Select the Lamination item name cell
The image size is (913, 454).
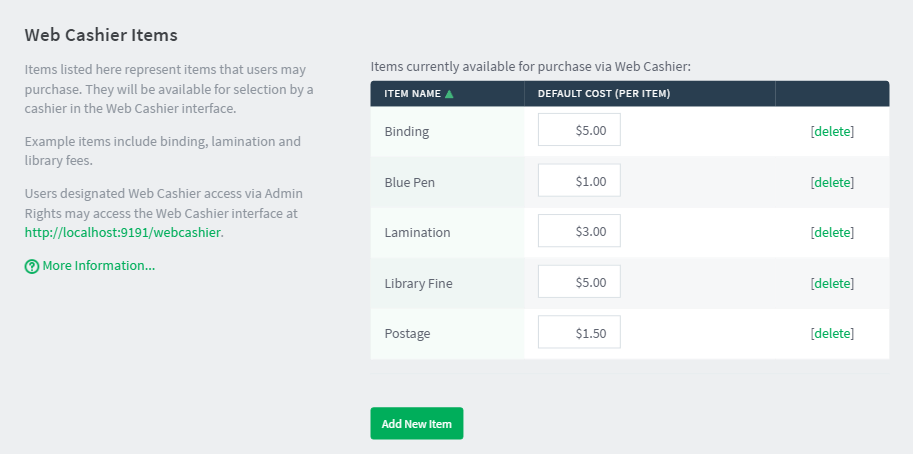(447, 232)
